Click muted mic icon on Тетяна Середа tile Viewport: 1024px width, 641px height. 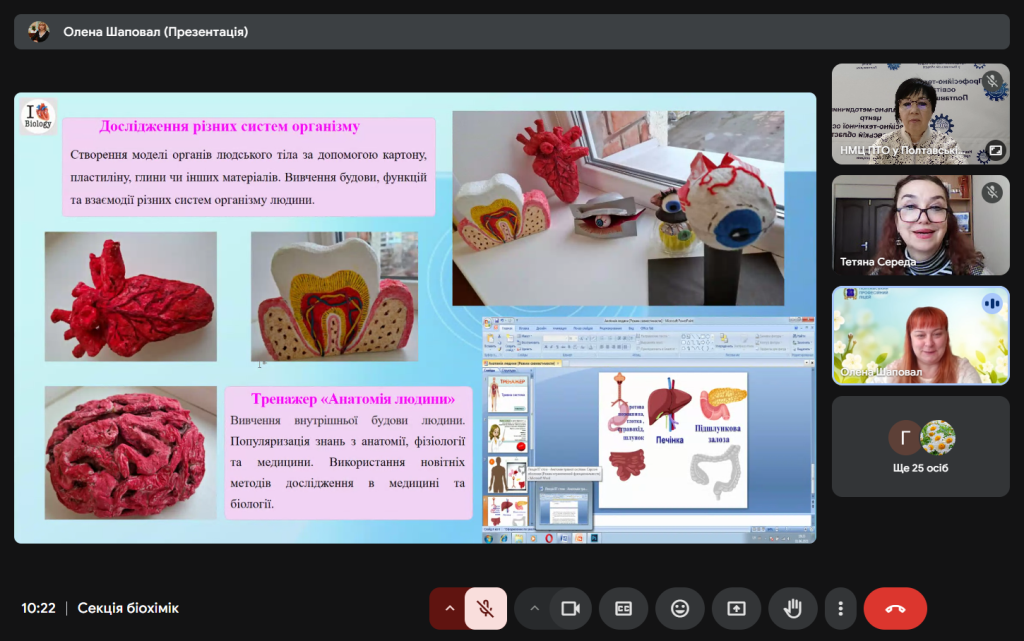tap(992, 192)
